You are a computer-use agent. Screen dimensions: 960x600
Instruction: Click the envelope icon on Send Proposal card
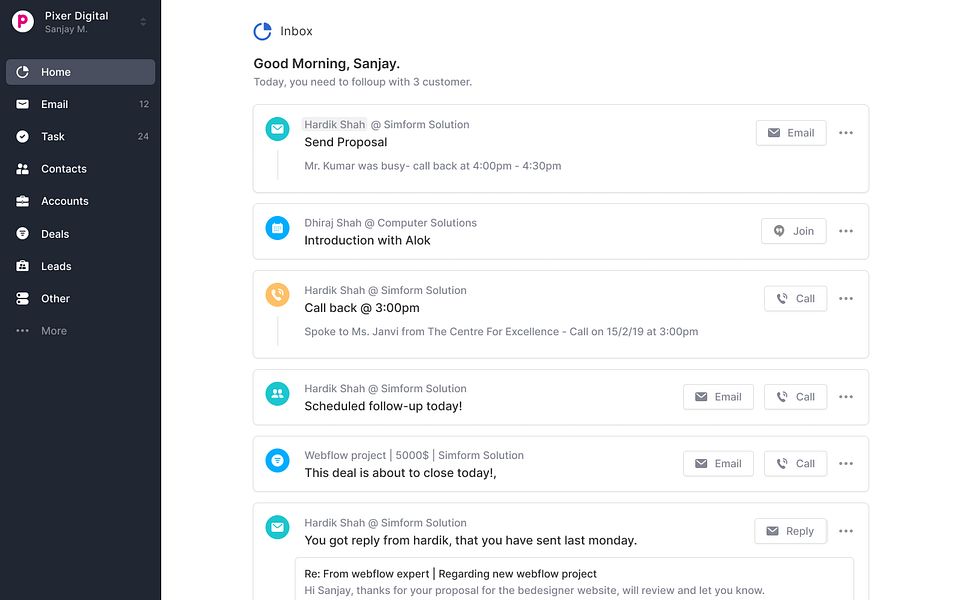click(277, 128)
